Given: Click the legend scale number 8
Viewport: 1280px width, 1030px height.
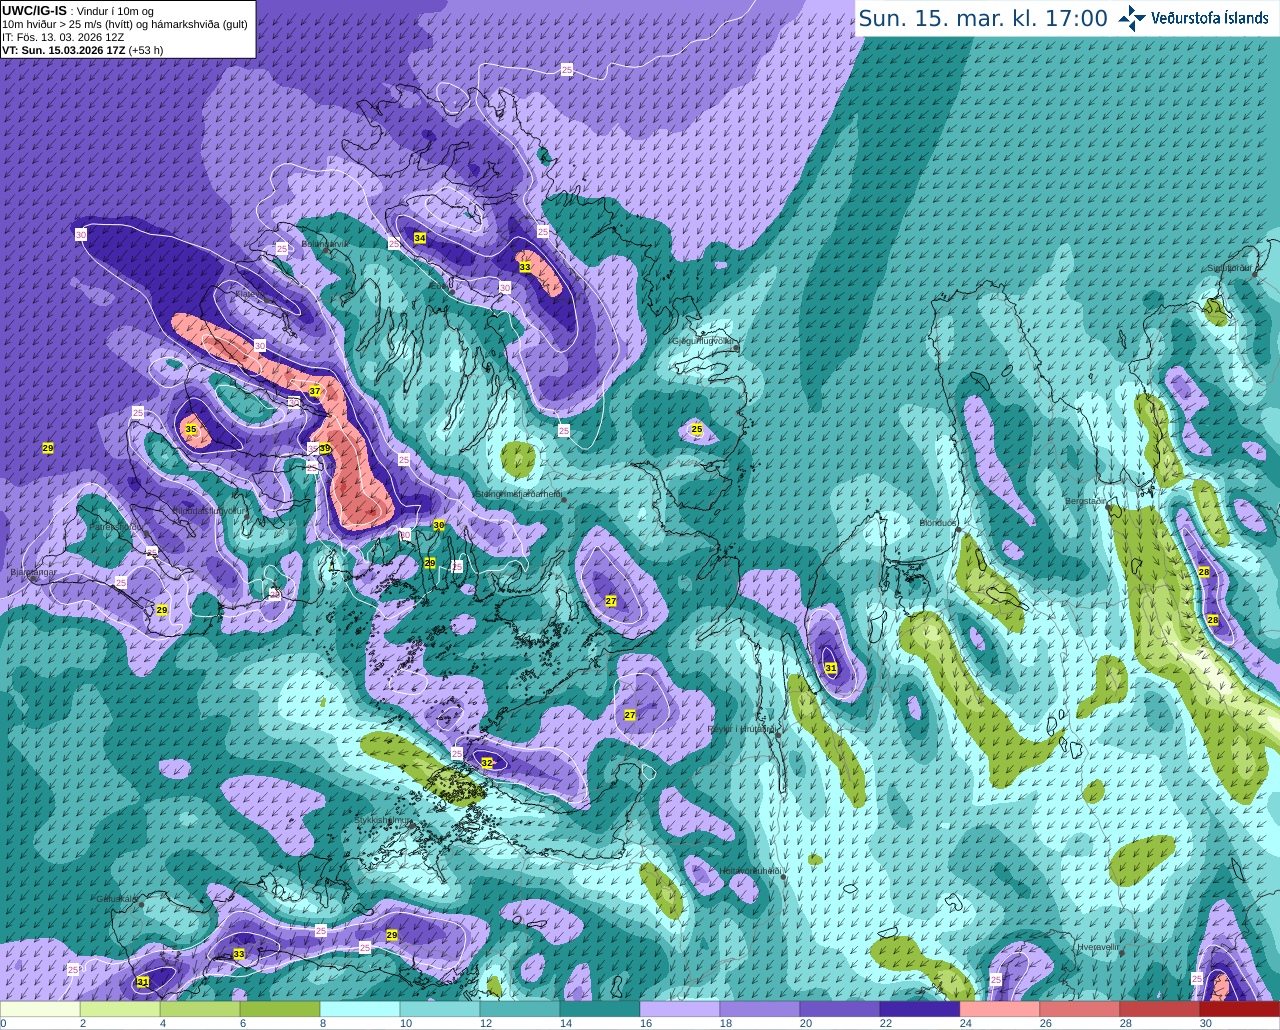Looking at the screenshot, I should click(x=323, y=1023).
